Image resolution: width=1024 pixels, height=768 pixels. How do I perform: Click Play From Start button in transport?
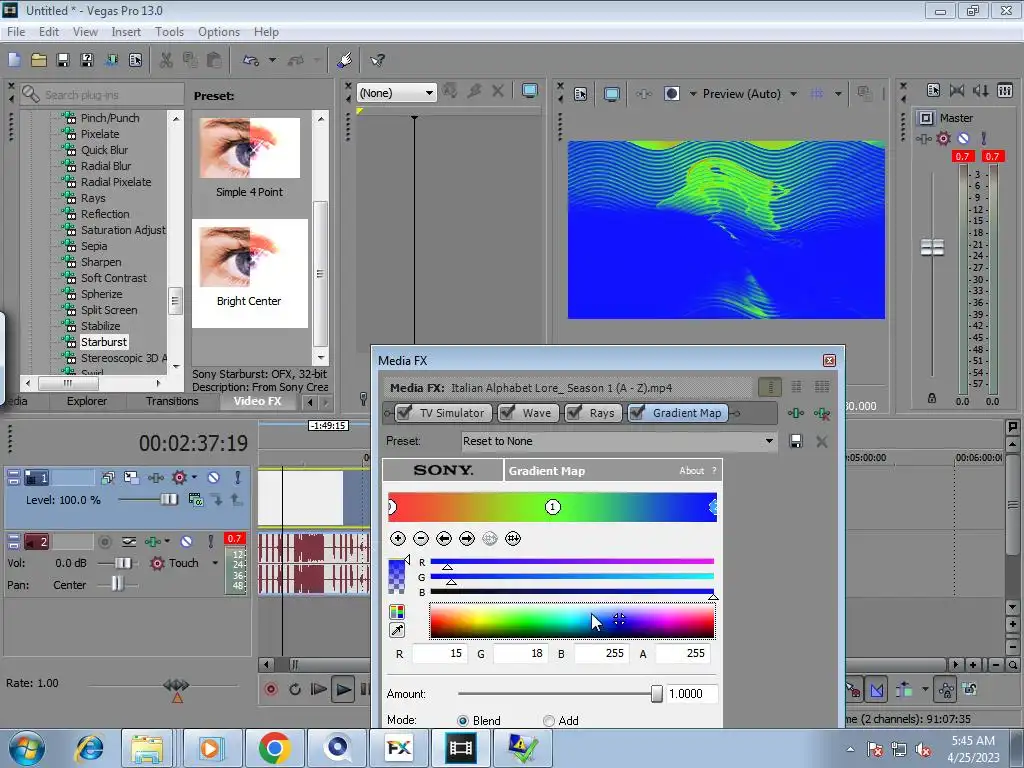(x=319, y=689)
